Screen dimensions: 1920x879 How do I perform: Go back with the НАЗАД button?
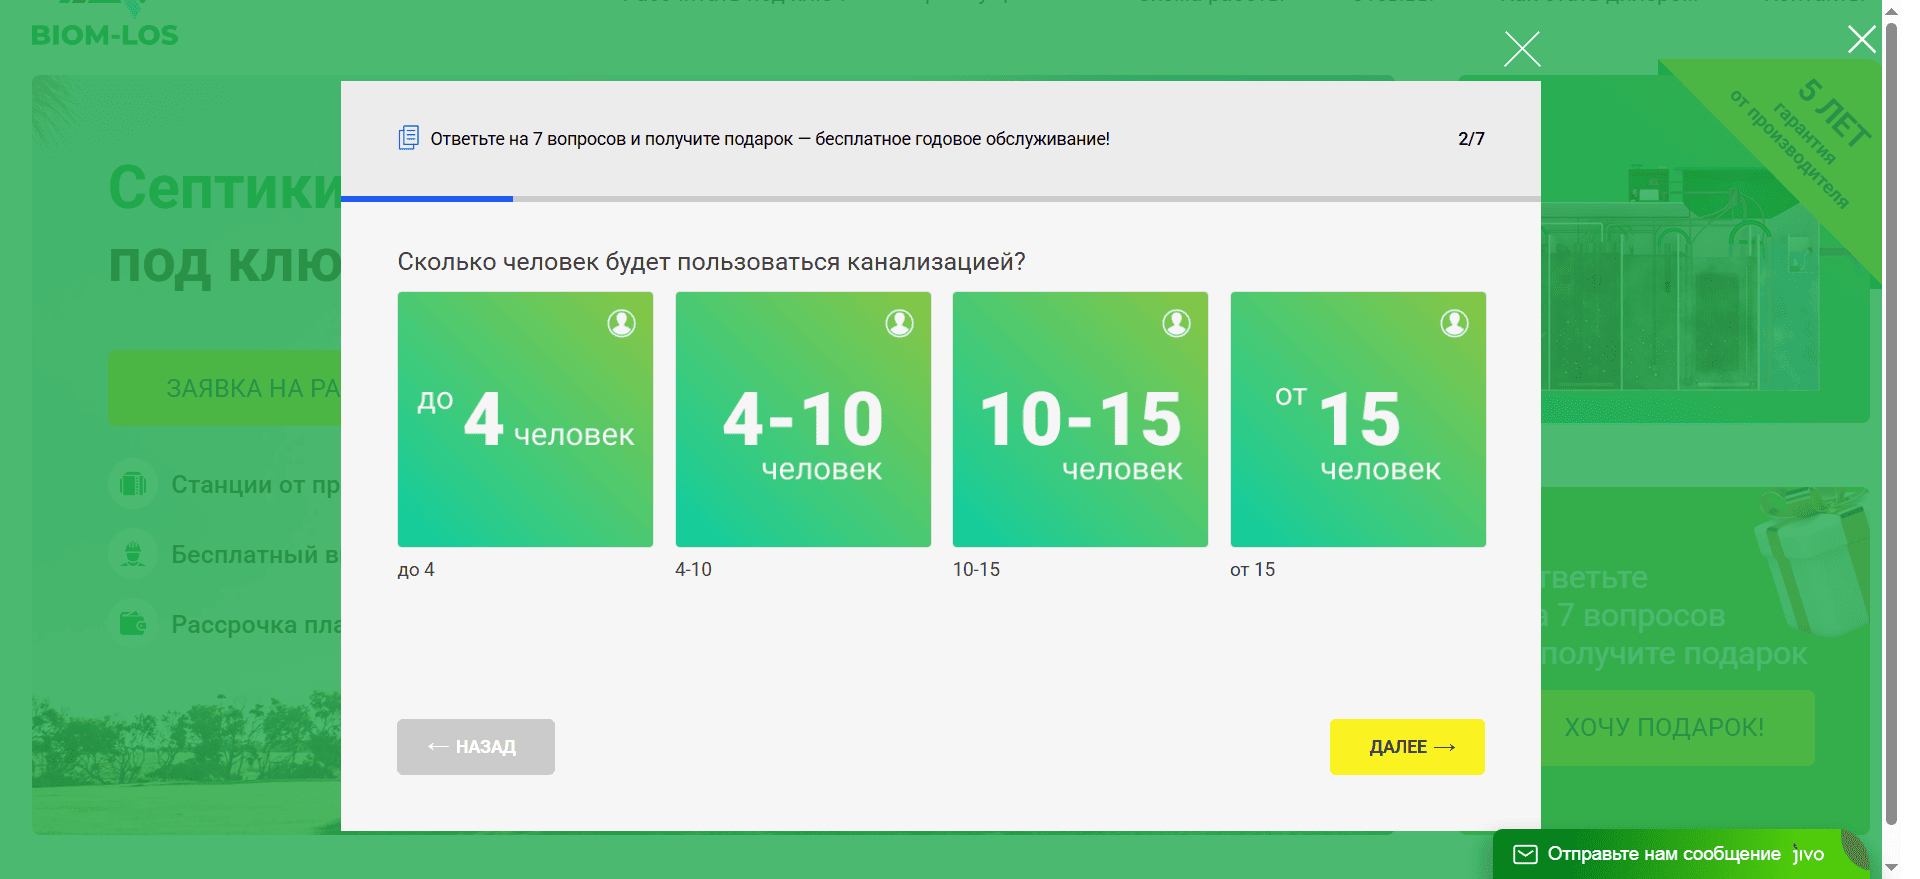coord(476,747)
